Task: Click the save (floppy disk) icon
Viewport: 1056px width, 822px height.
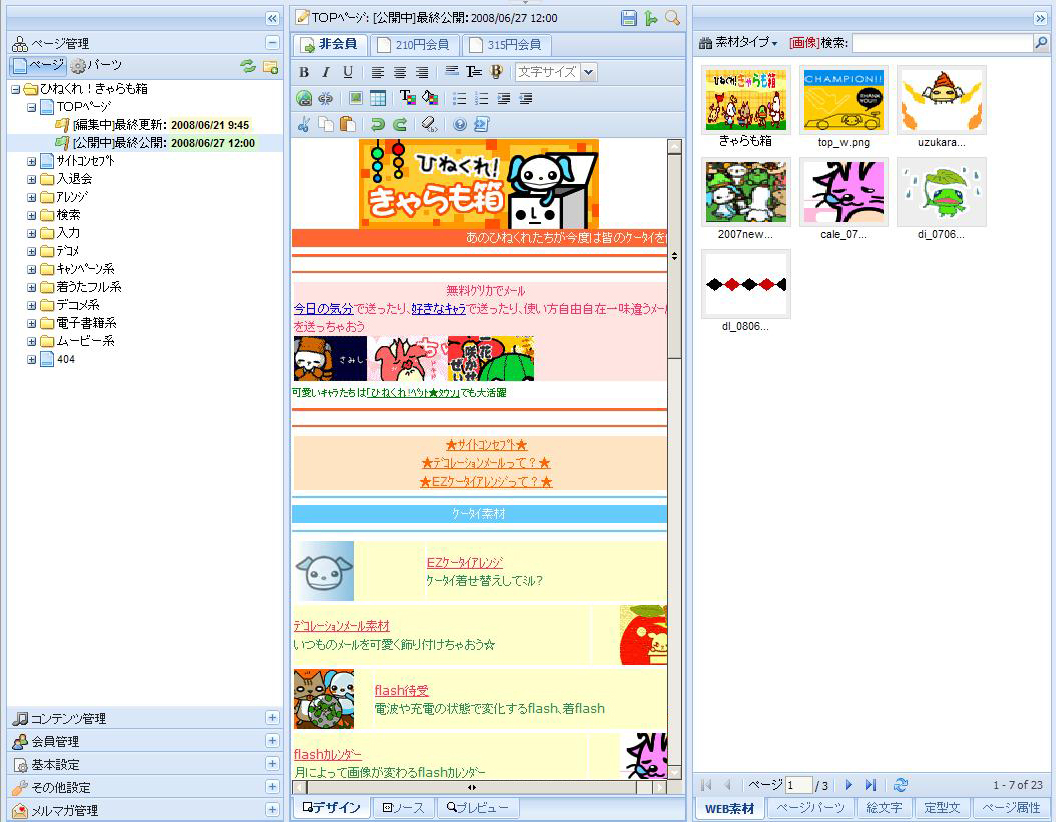Action: click(x=628, y=18)
